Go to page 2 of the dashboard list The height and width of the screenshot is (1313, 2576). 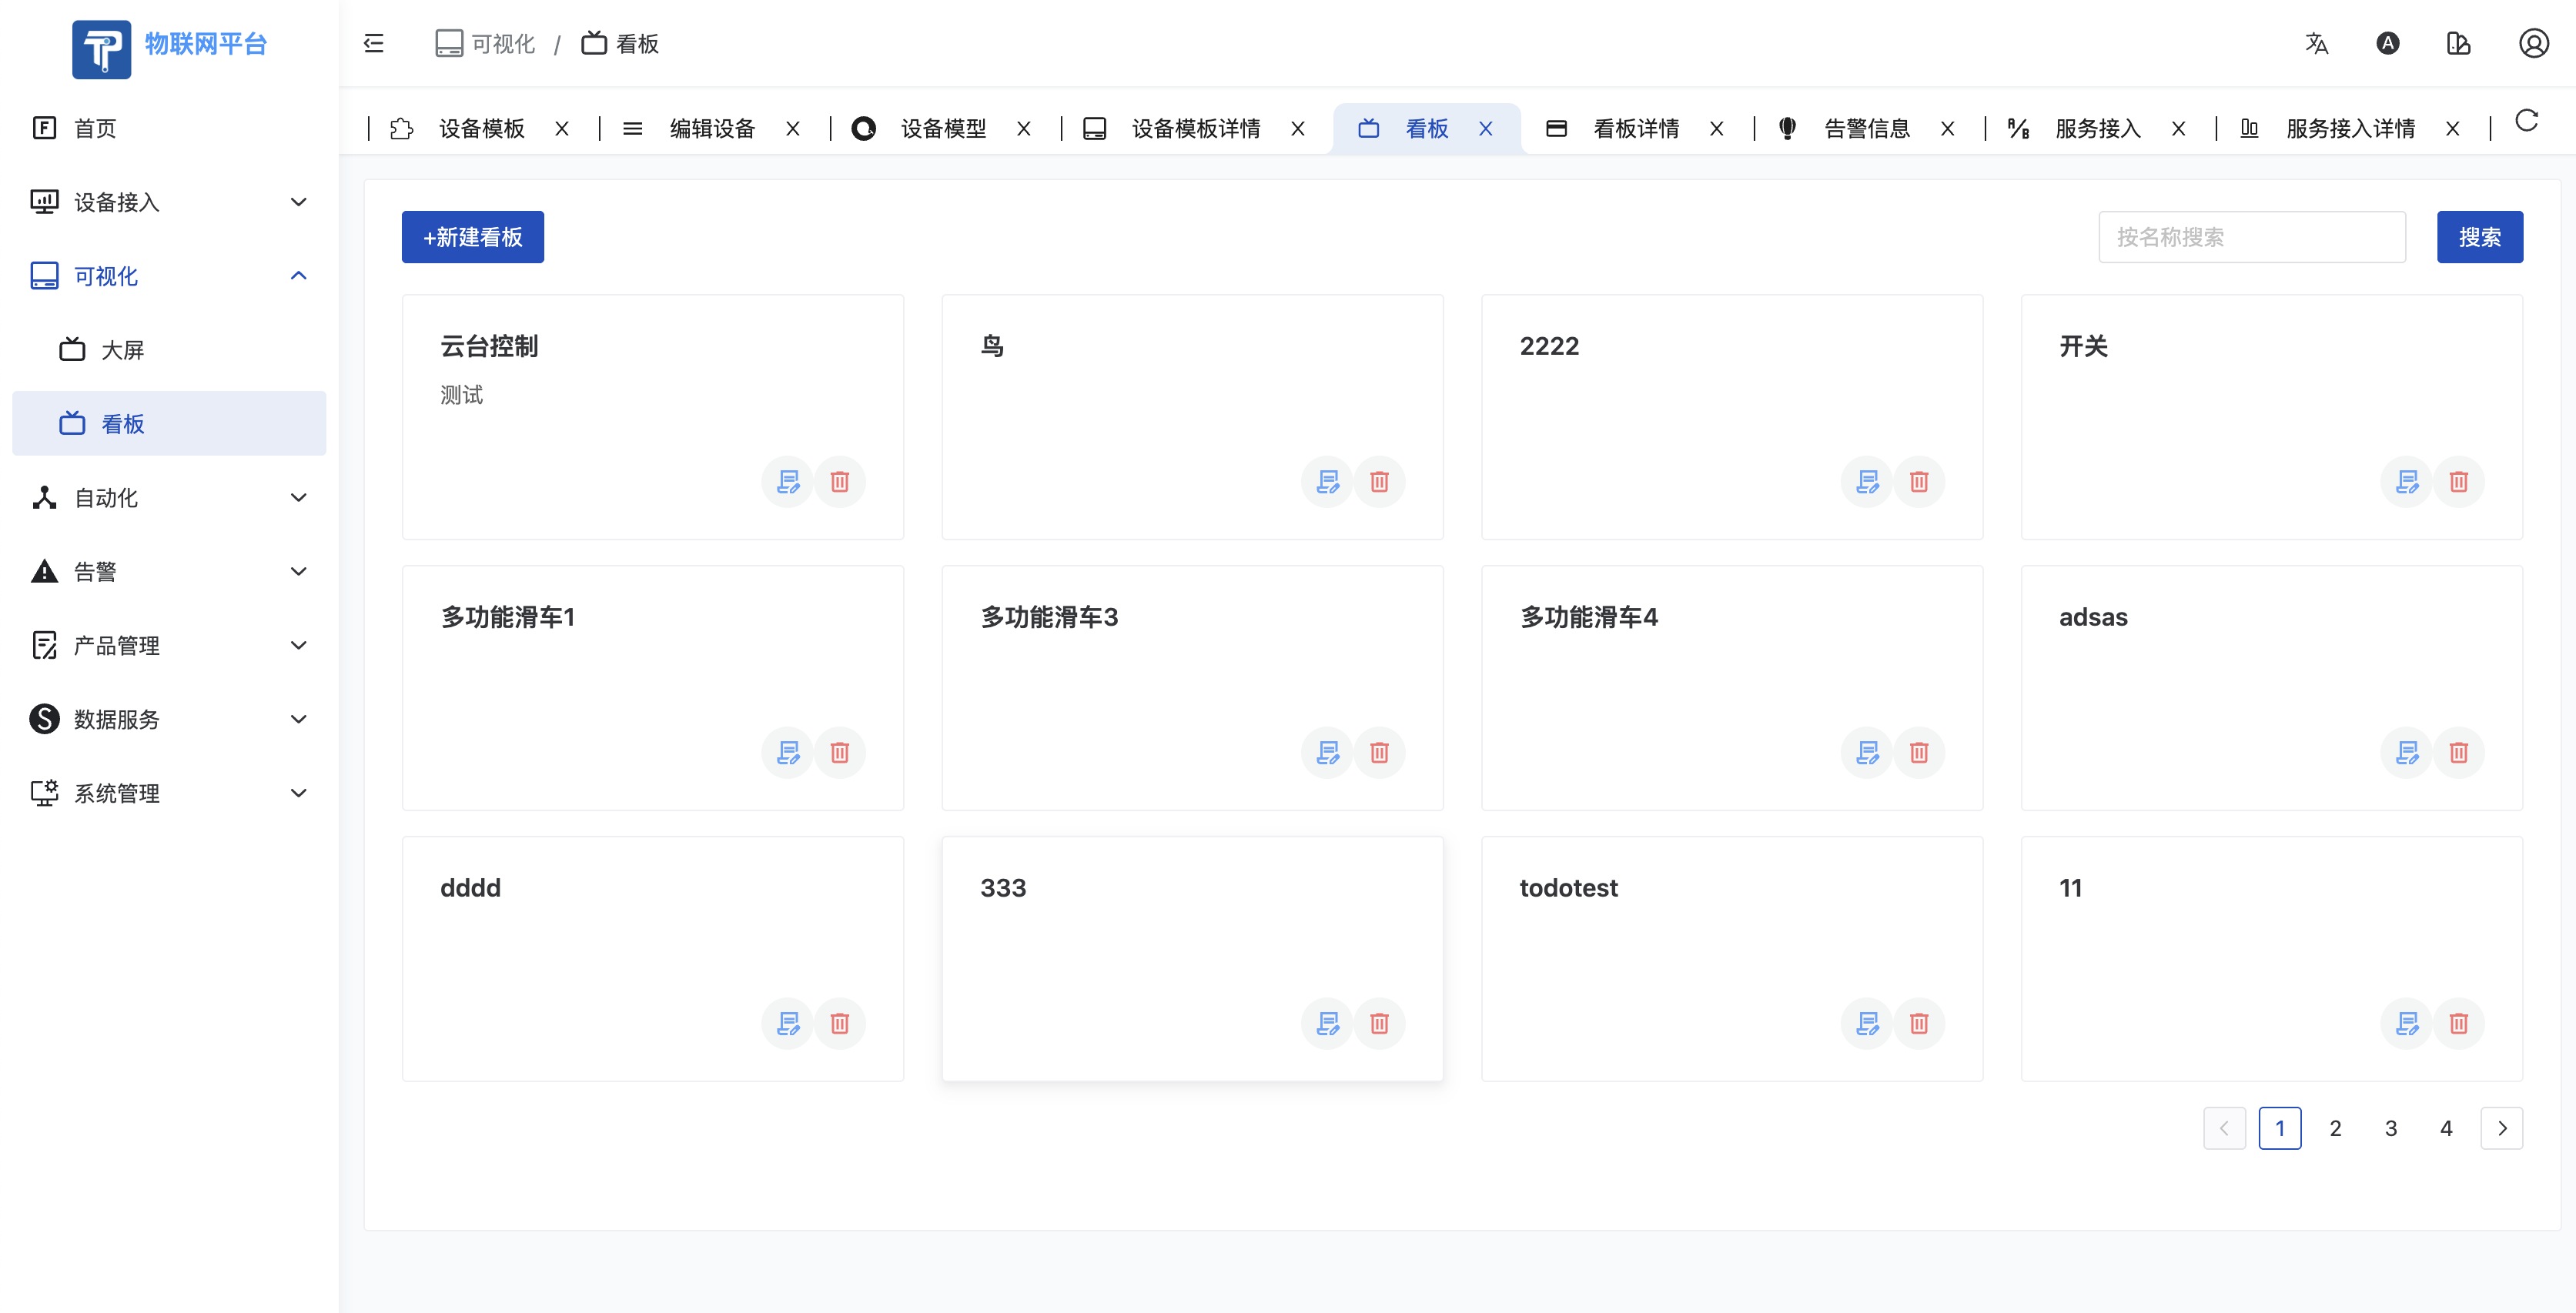(2336, 1128)
